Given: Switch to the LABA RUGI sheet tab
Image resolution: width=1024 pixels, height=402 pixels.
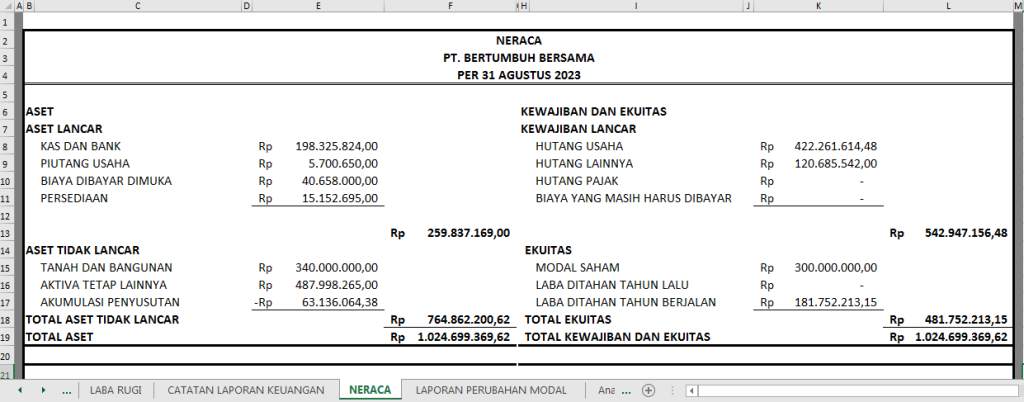Looking at the screenshot, I should coord(116,390).
